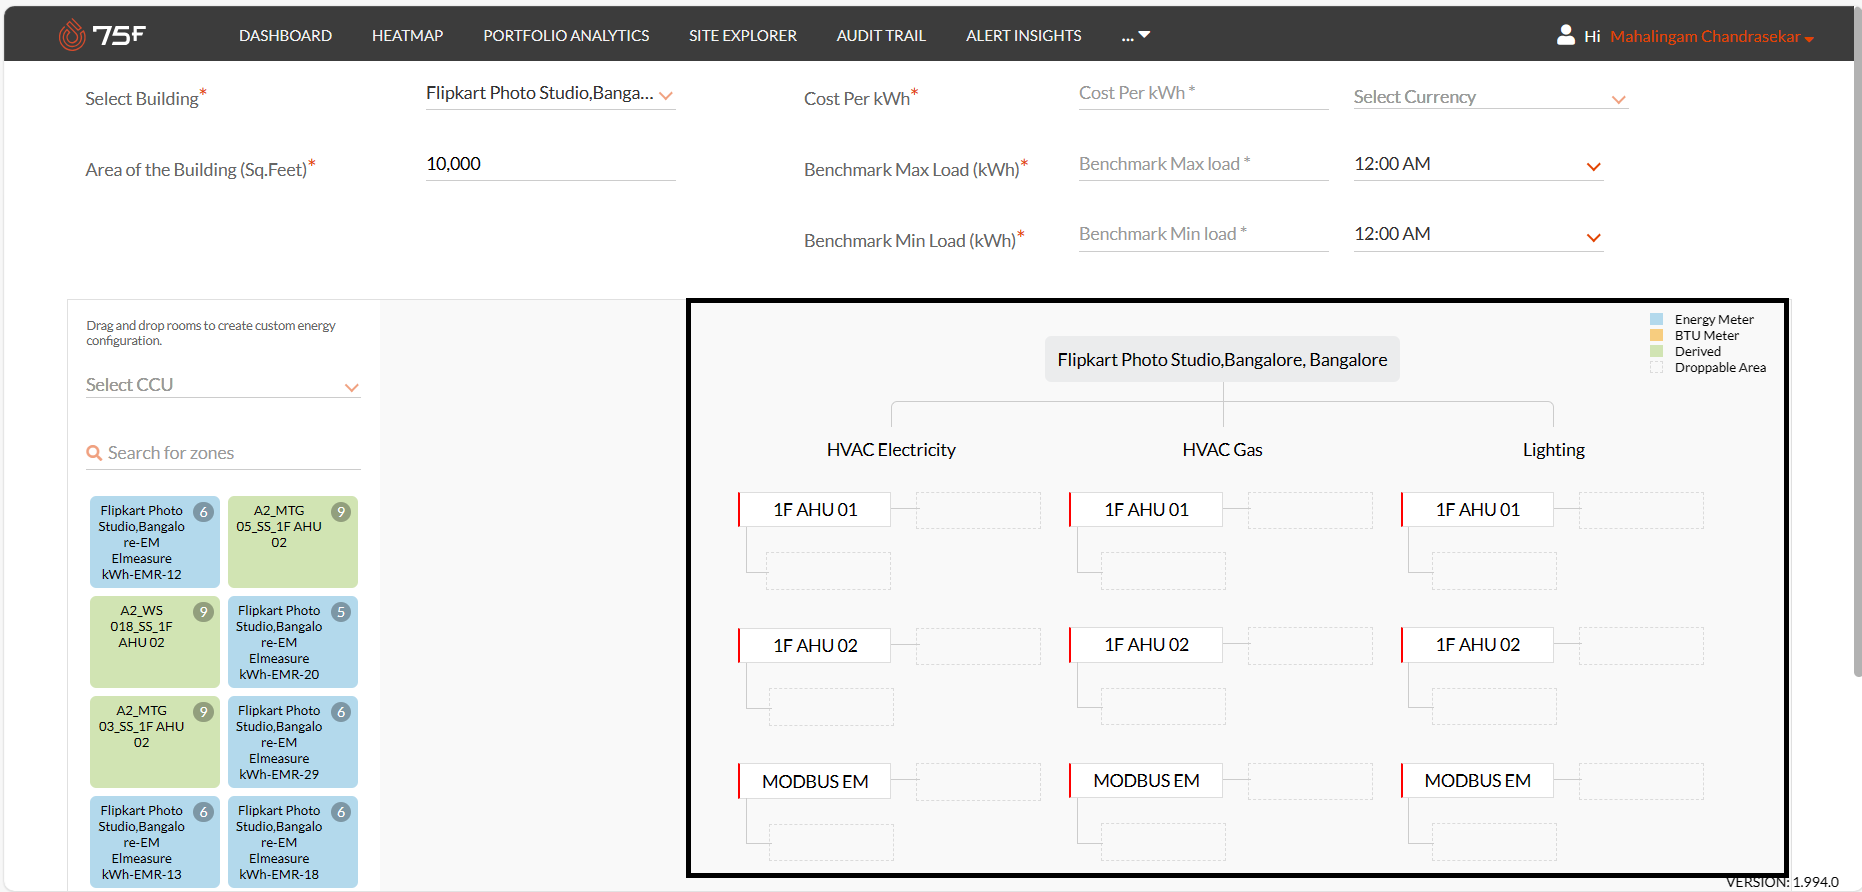The height and width of the screenshot is (892, 1862).
Task: Select the Flipkart Photo Studio root node
Action: (x=1222, y=360)
